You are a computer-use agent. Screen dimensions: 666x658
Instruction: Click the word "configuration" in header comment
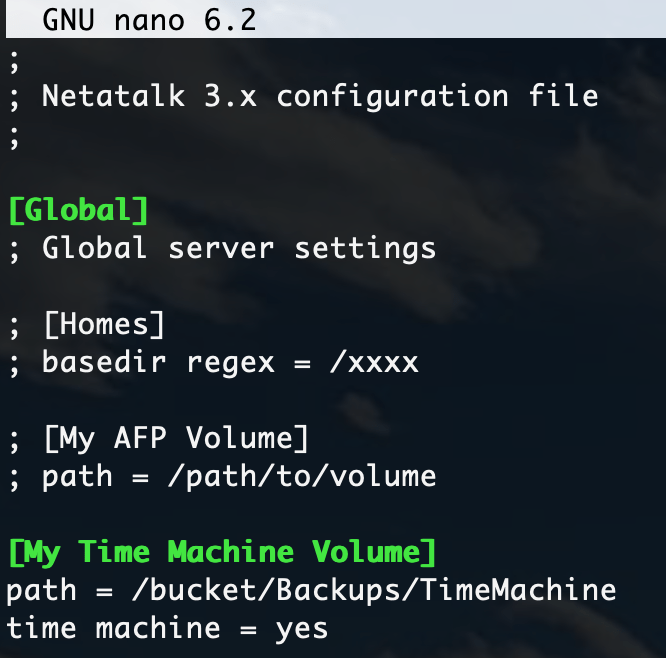pos(392,97)
